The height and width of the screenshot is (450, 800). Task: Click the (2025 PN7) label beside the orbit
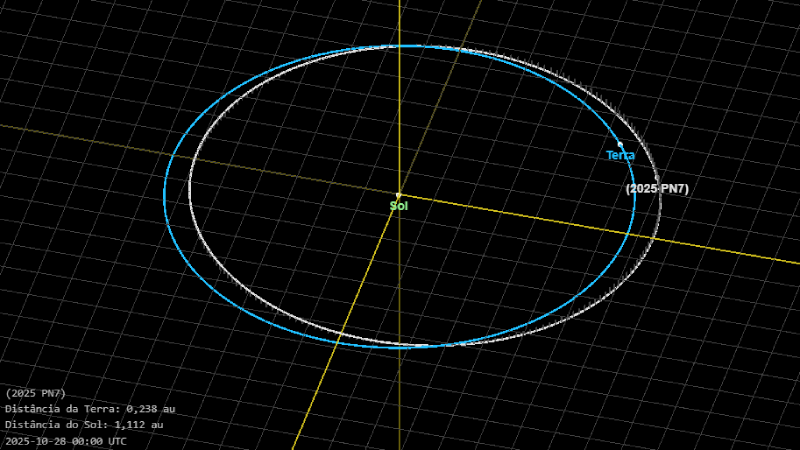pos(657,189)
